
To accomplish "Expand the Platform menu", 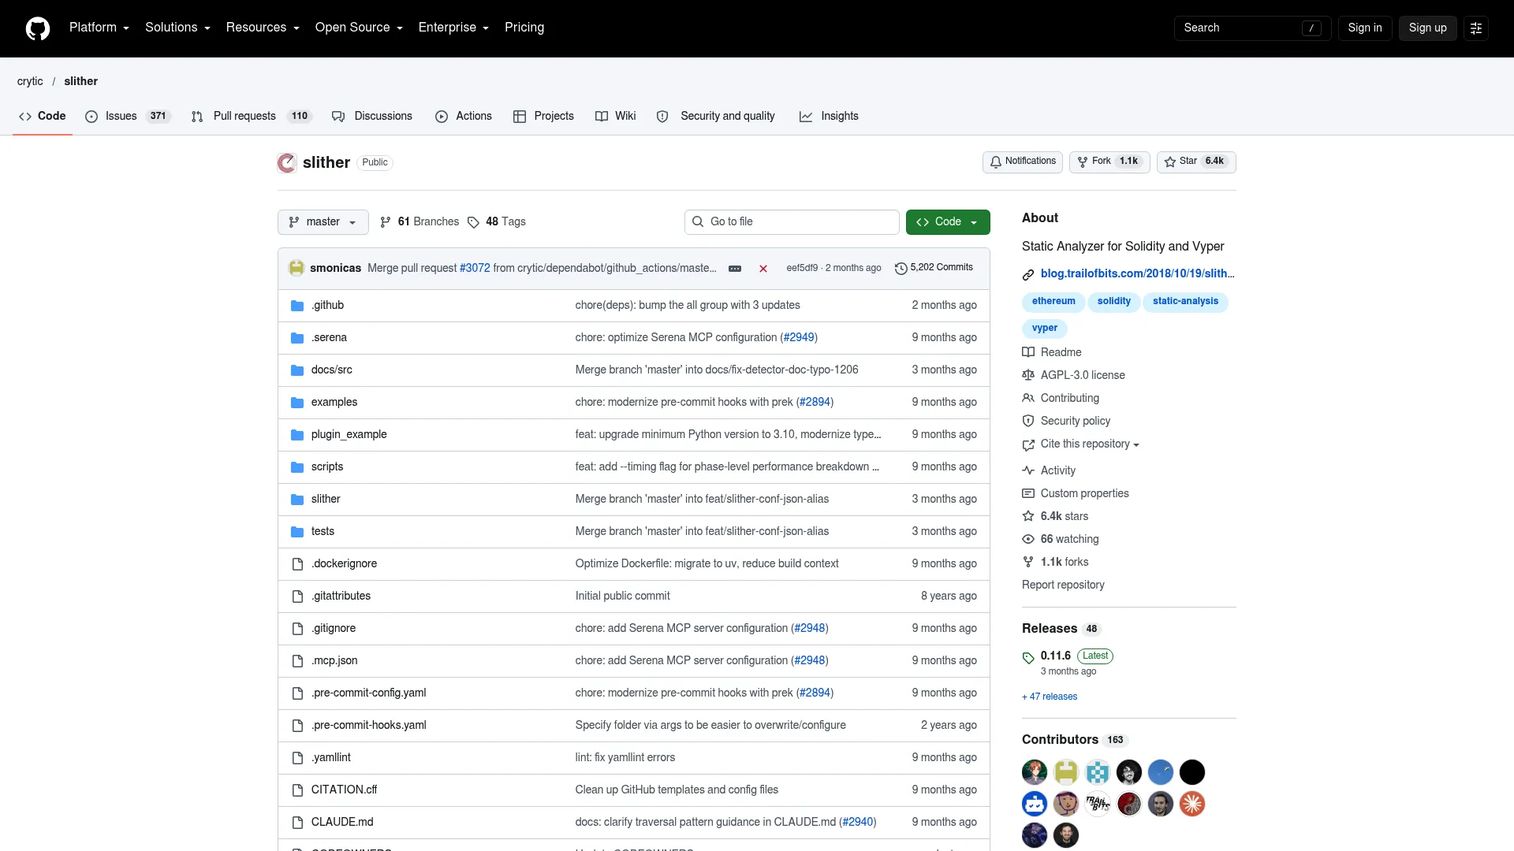I will coord(99,28).
